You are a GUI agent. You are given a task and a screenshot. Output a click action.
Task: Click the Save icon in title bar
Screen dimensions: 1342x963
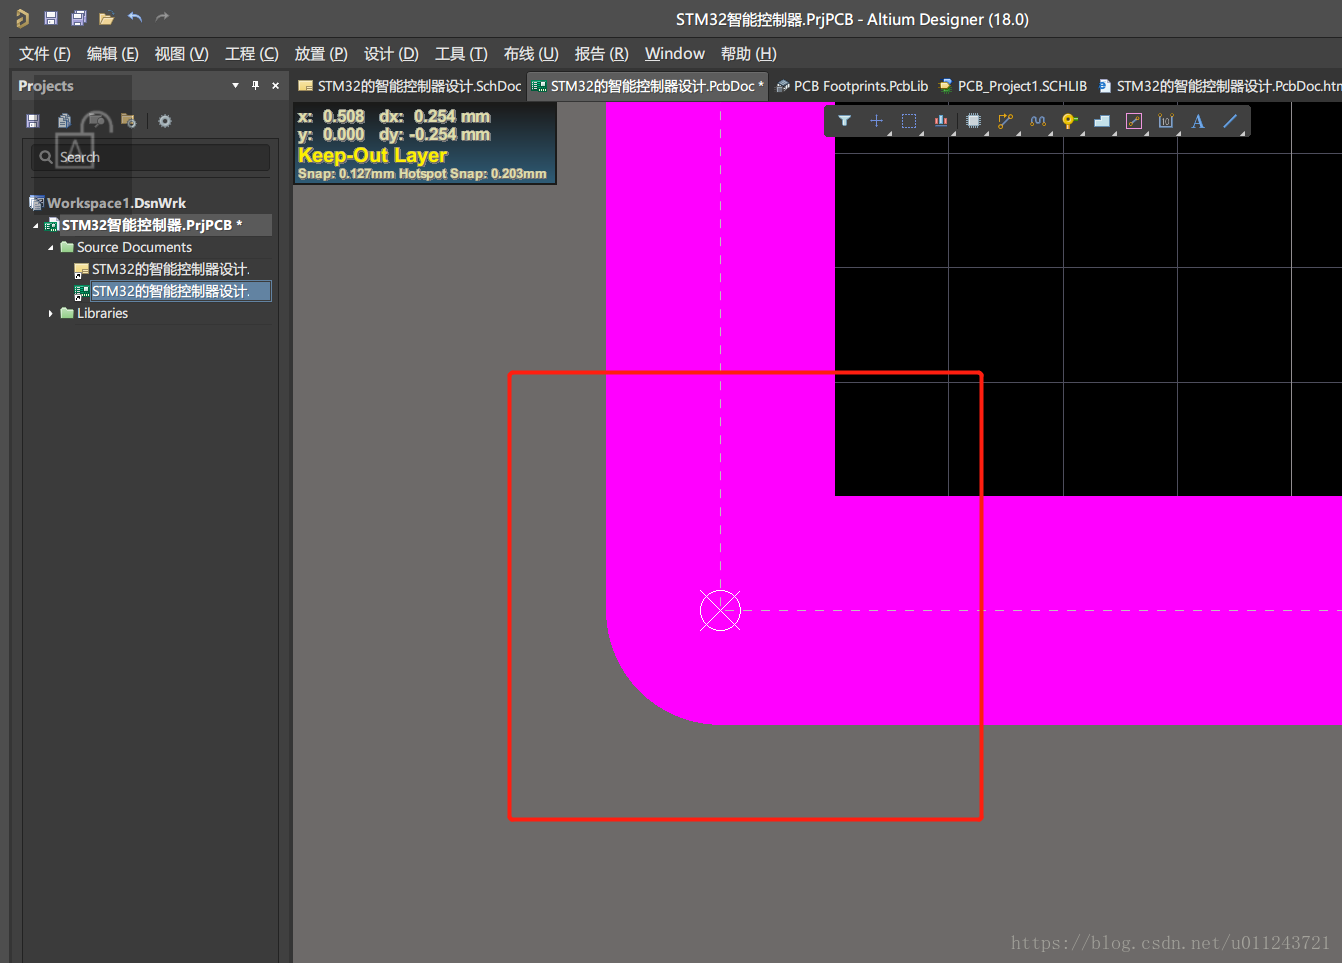(51, 18)
